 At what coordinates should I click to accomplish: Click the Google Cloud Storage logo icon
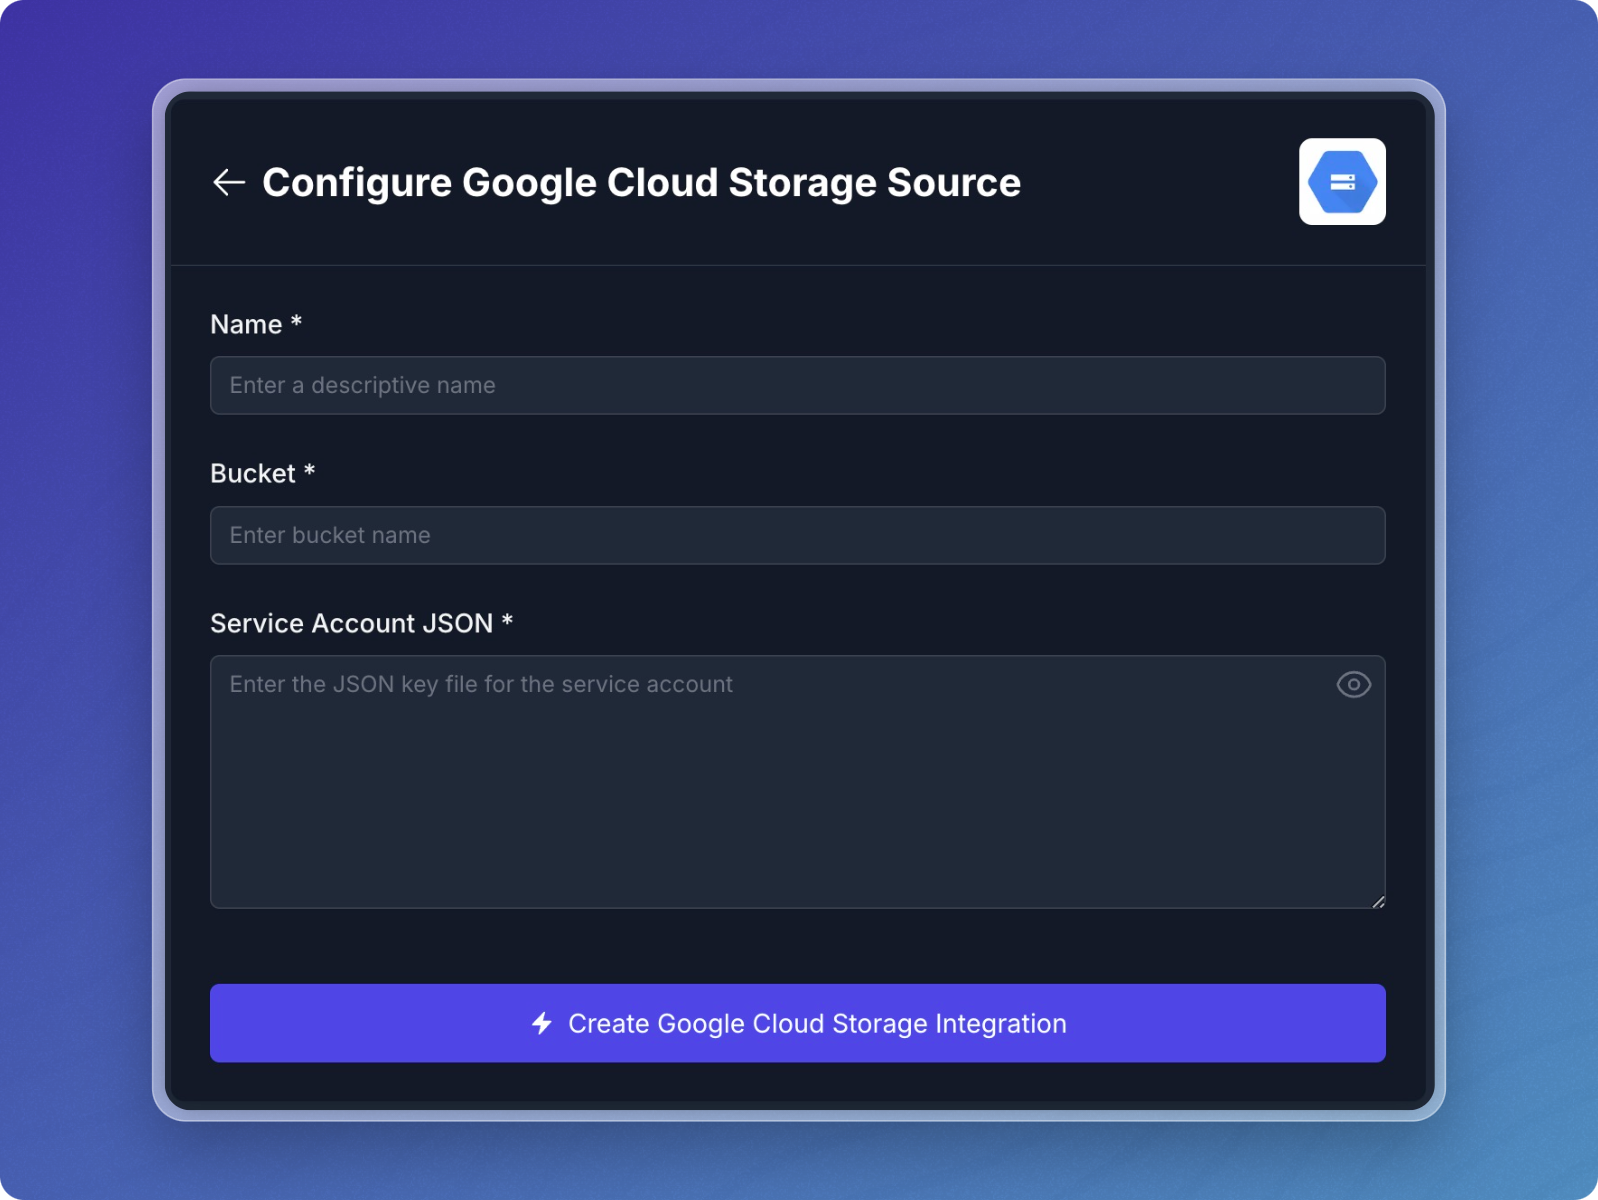(1342, 182)
